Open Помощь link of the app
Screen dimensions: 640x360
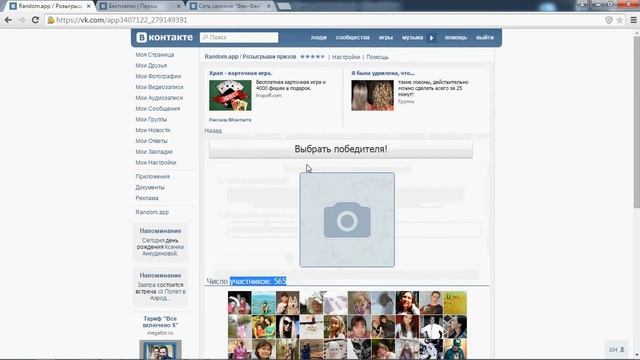[378, 57]
